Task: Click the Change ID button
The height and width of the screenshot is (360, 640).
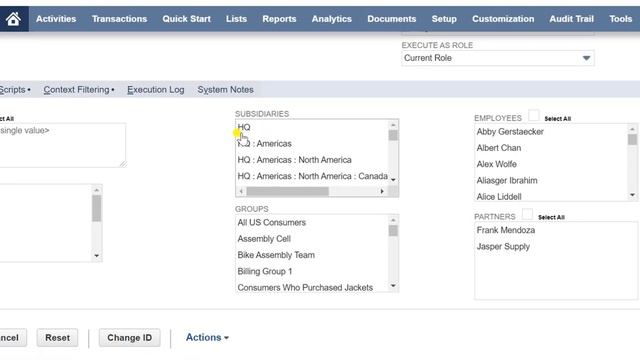Action: click(129, 338)
